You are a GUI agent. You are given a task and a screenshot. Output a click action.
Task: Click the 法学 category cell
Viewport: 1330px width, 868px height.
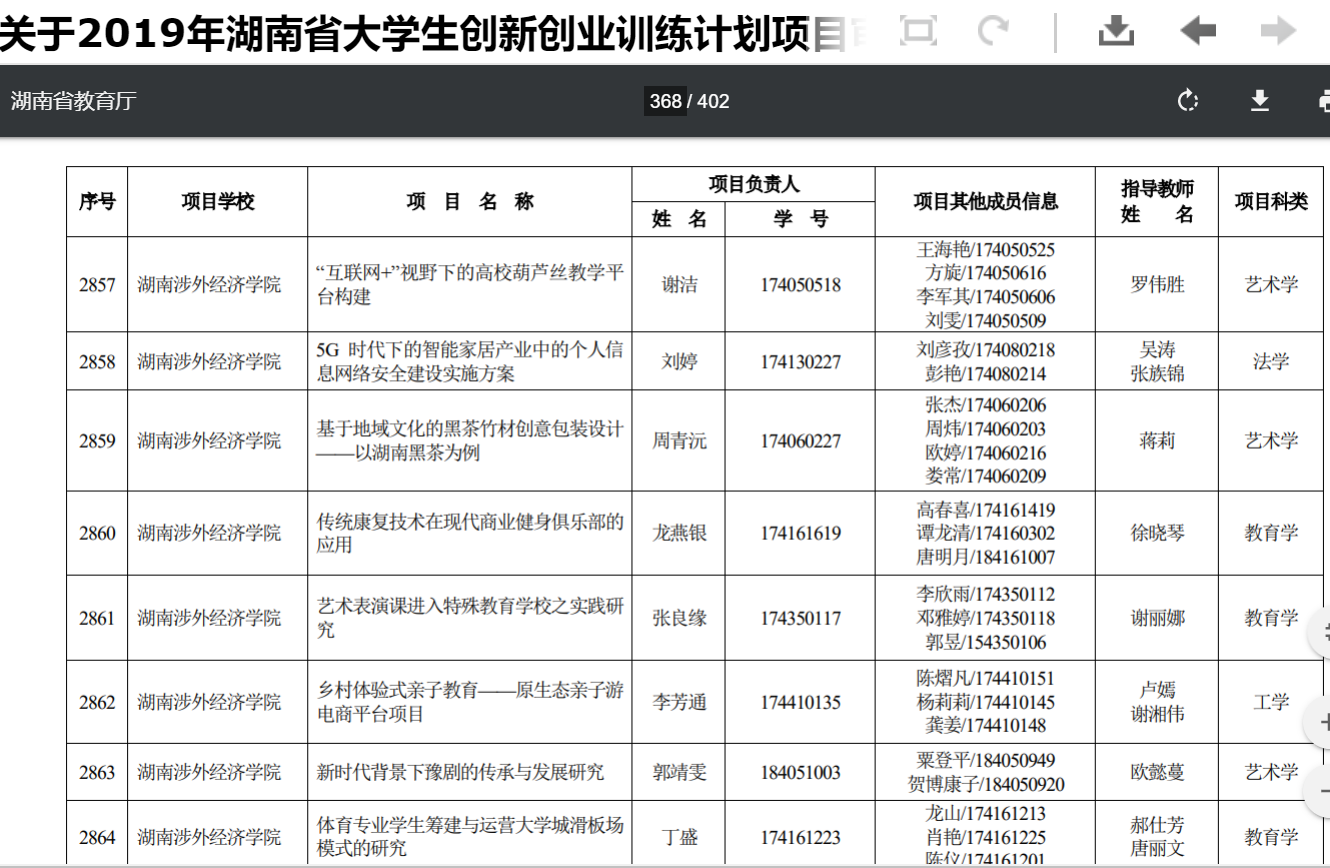click(x=1271, y=362)
